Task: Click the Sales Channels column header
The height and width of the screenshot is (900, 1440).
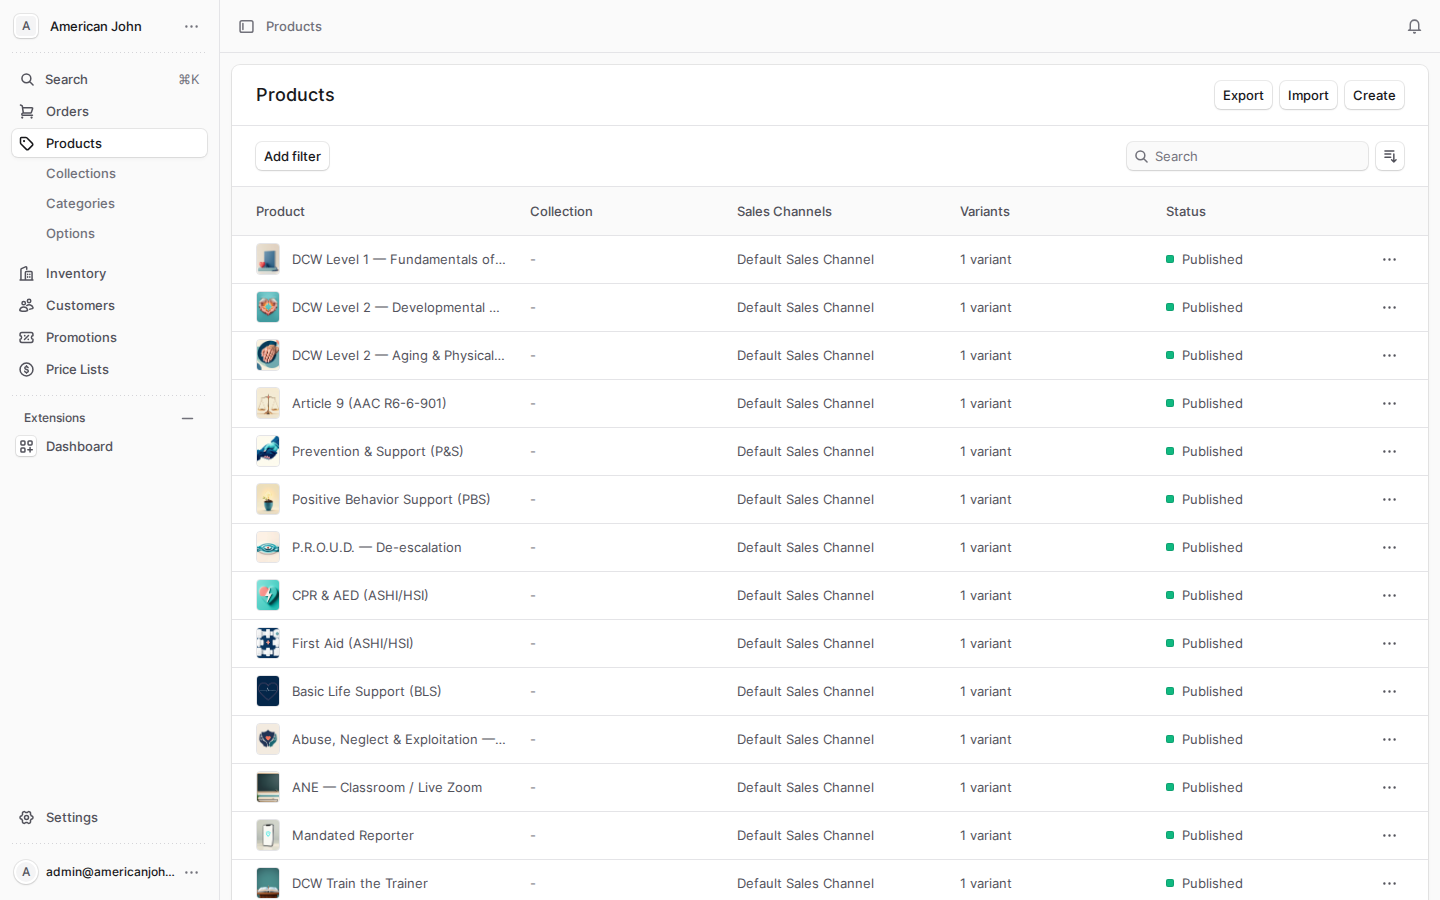Action: pyautogui.click(x=784, y=212)
